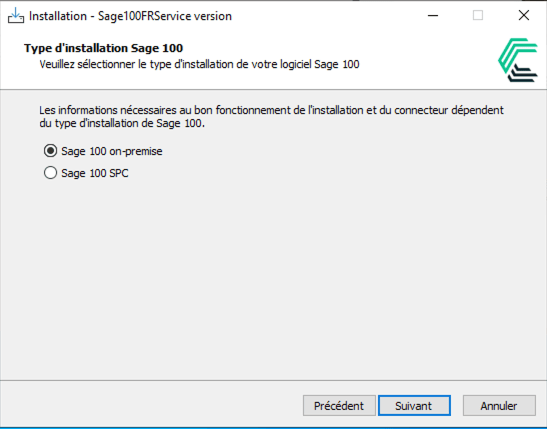Screen dimensions: 547x429
Task: Continue with the Suivant button
Action: 414,406
